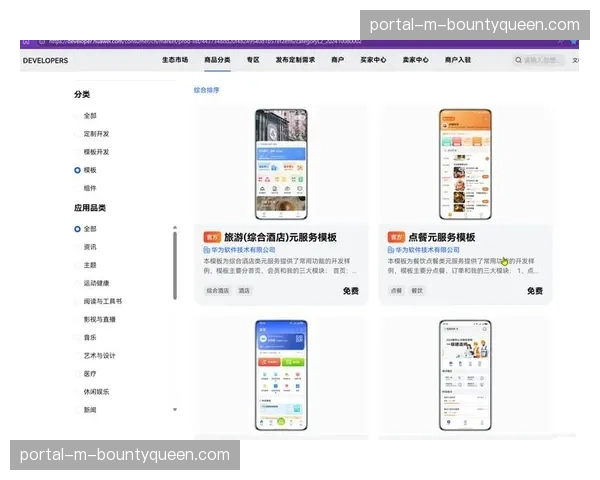Viewport: 600px width, 480px height.
Task: Click 免费 price on the 点餐 card
Action: click(x=535, y=291)
